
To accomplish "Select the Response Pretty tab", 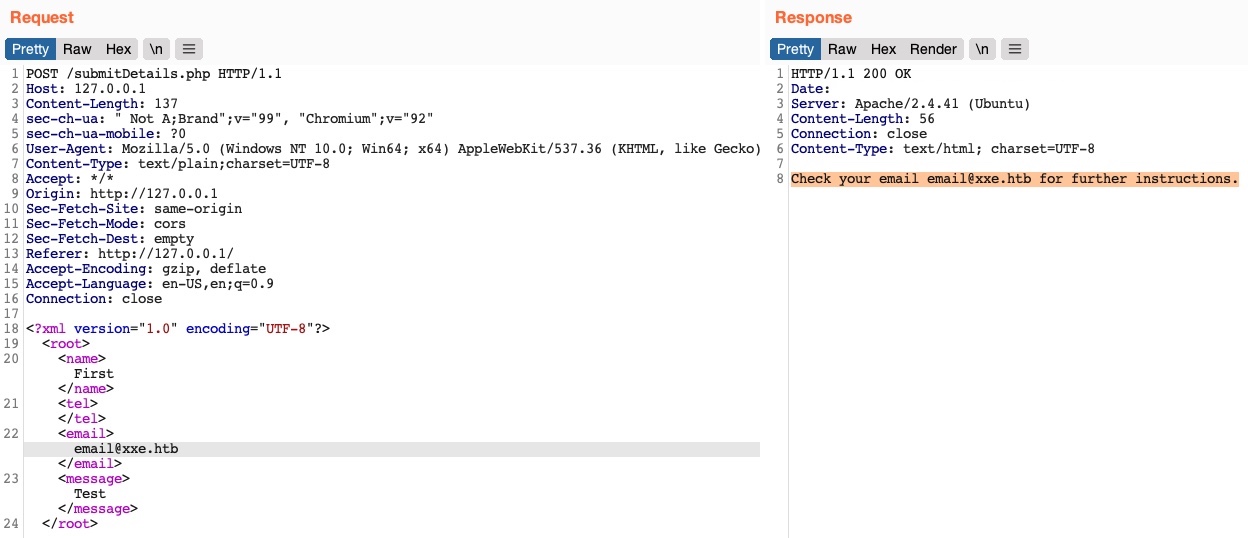I will point(795,49).
